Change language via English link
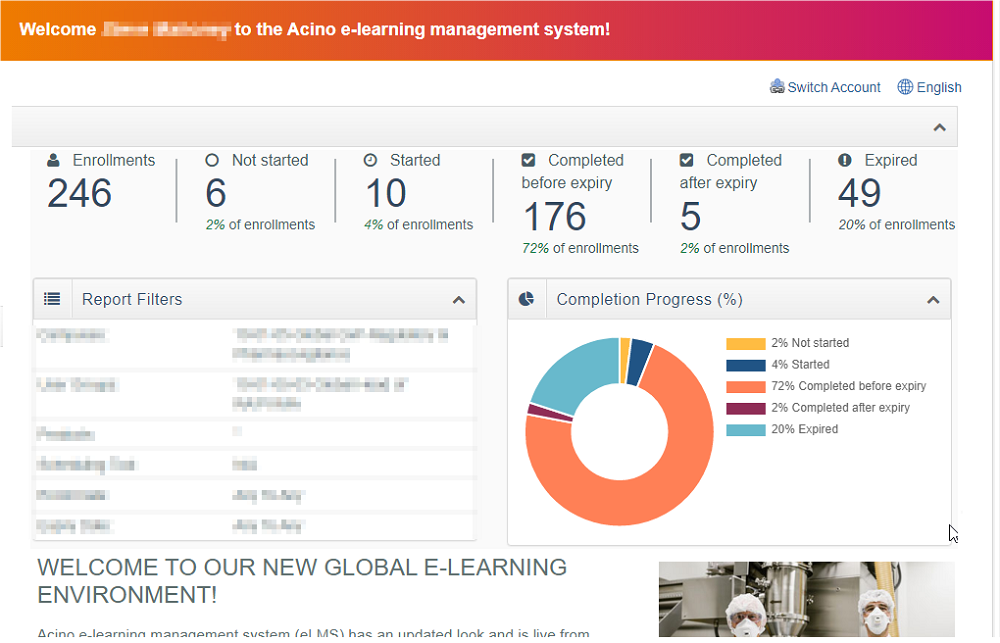Screen dimensions: 1000x643 click(939, 87)
